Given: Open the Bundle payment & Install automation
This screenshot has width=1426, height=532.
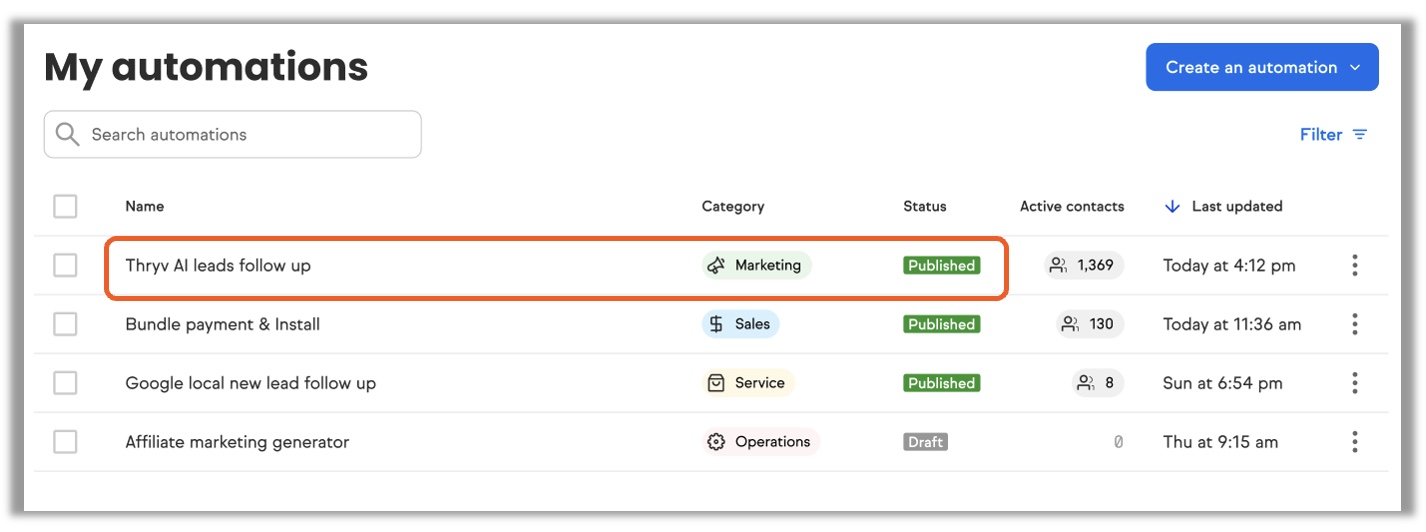Looking at the screenshot, I should pyautogui.click(x=222, y=324).
